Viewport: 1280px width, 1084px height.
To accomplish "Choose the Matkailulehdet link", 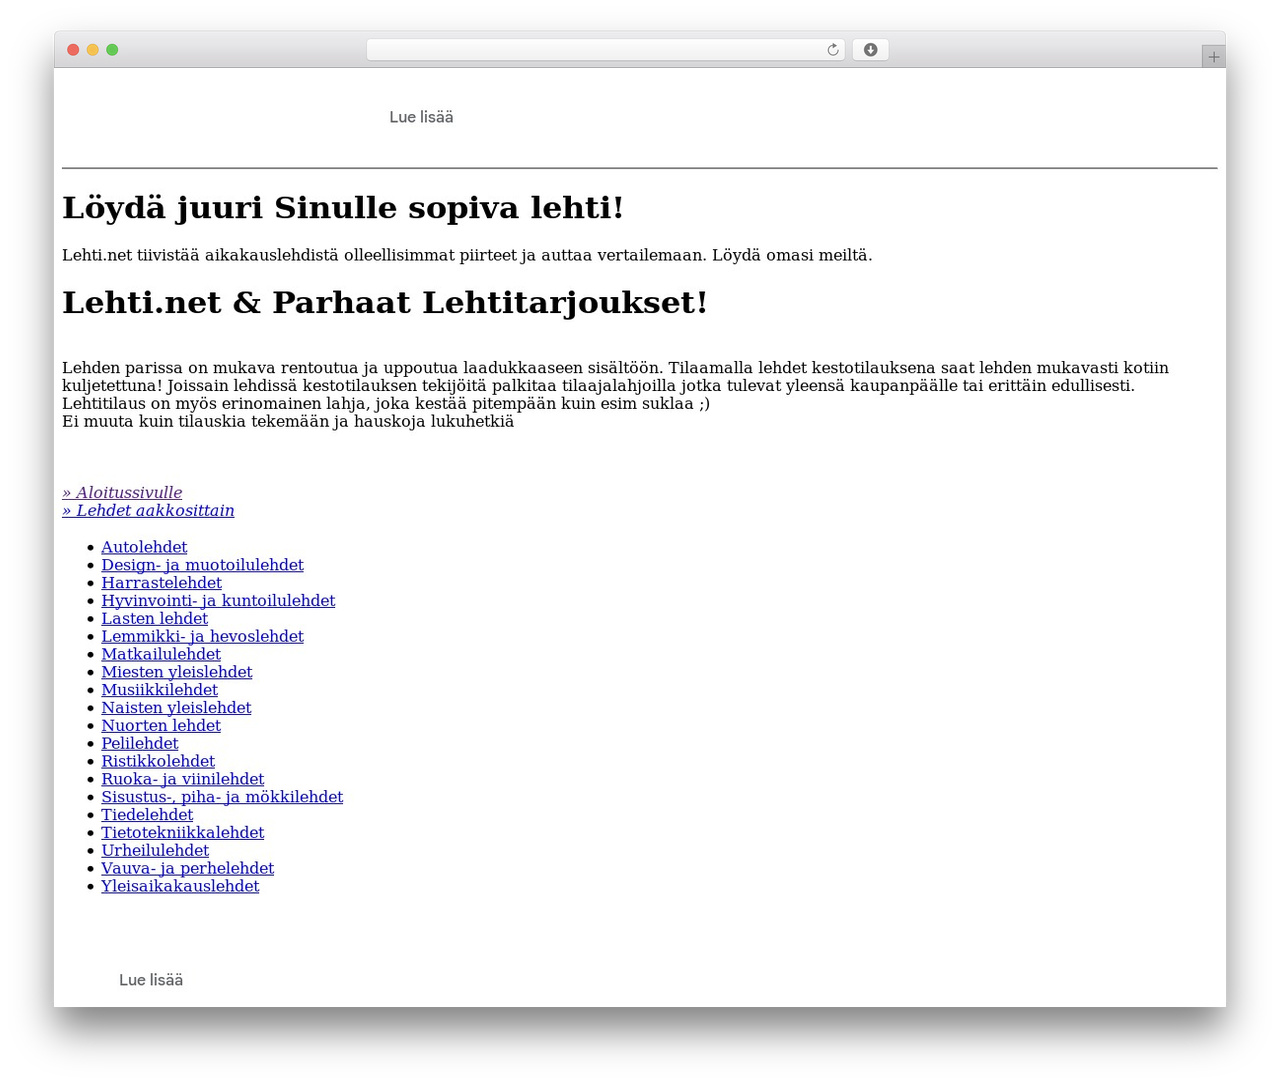I will click(161, 654).
